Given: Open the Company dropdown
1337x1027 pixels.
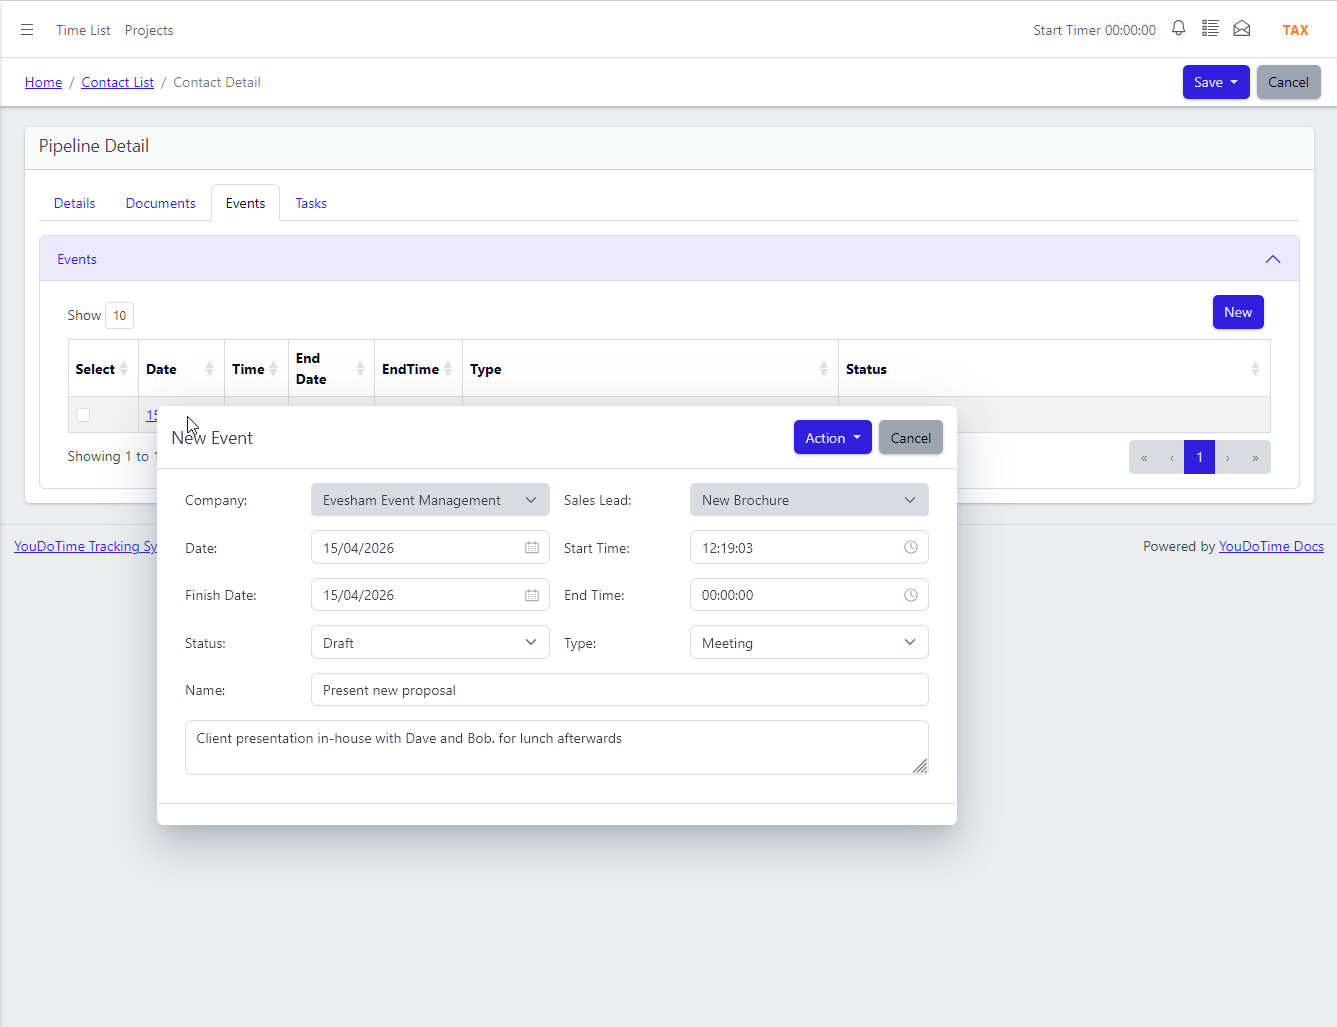Looking at the screenshot, I should click(430, 500).
